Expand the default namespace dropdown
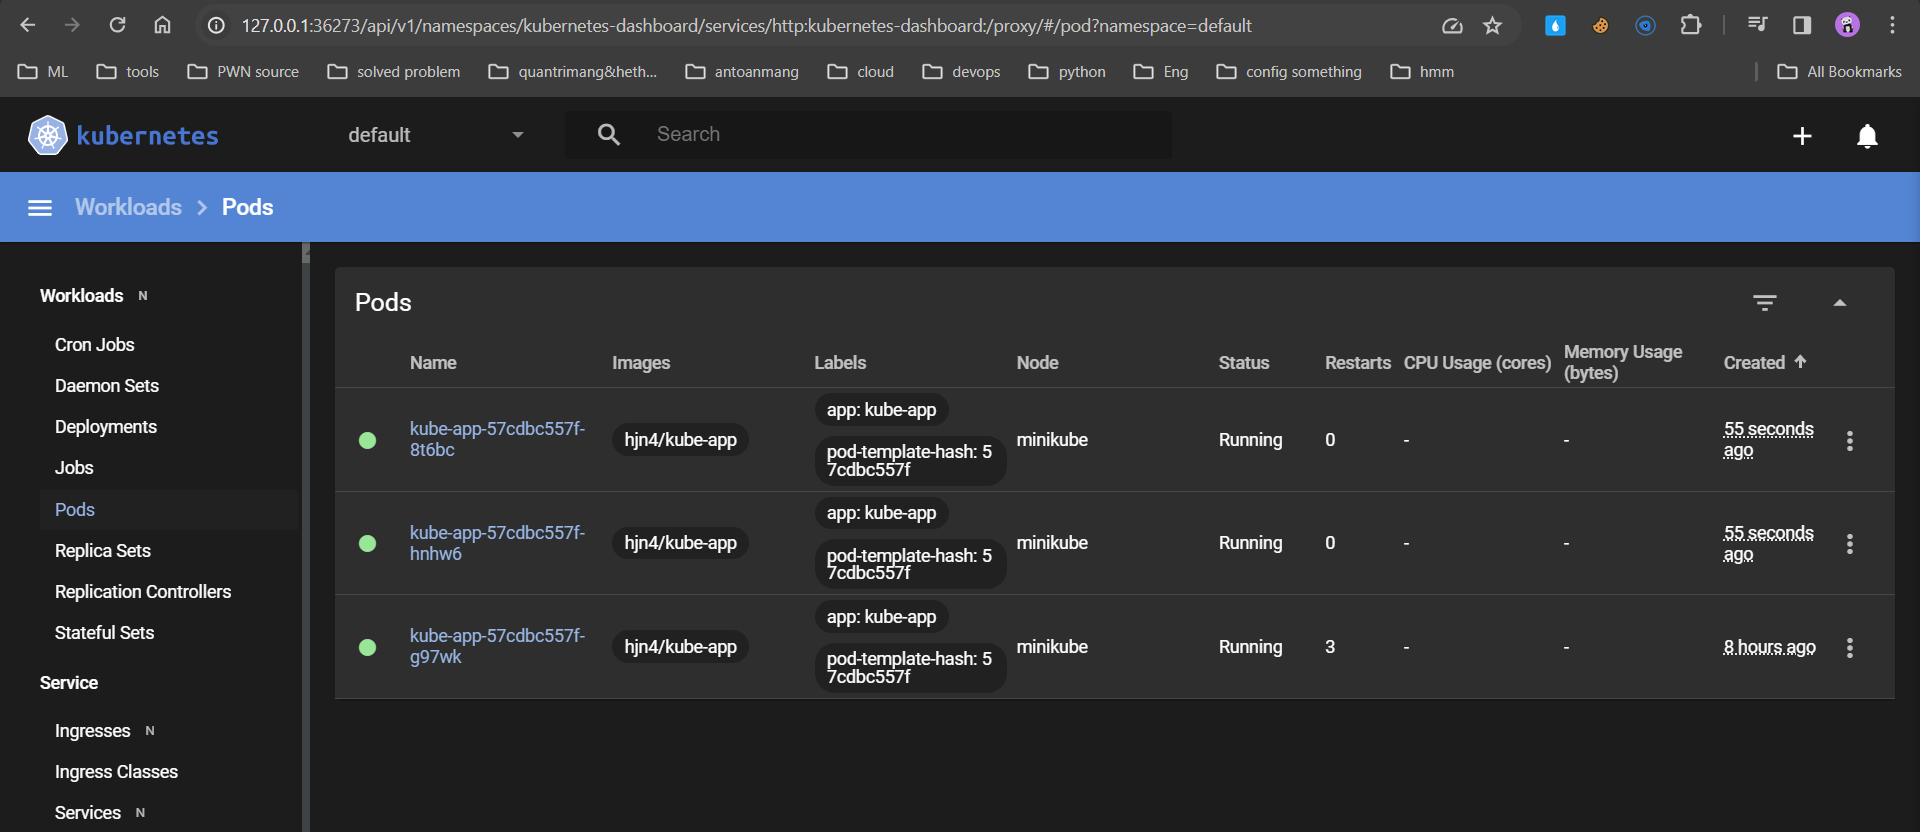Viewport: 1920px width, 832px height. pyautogui.click(x=436, y=135)
